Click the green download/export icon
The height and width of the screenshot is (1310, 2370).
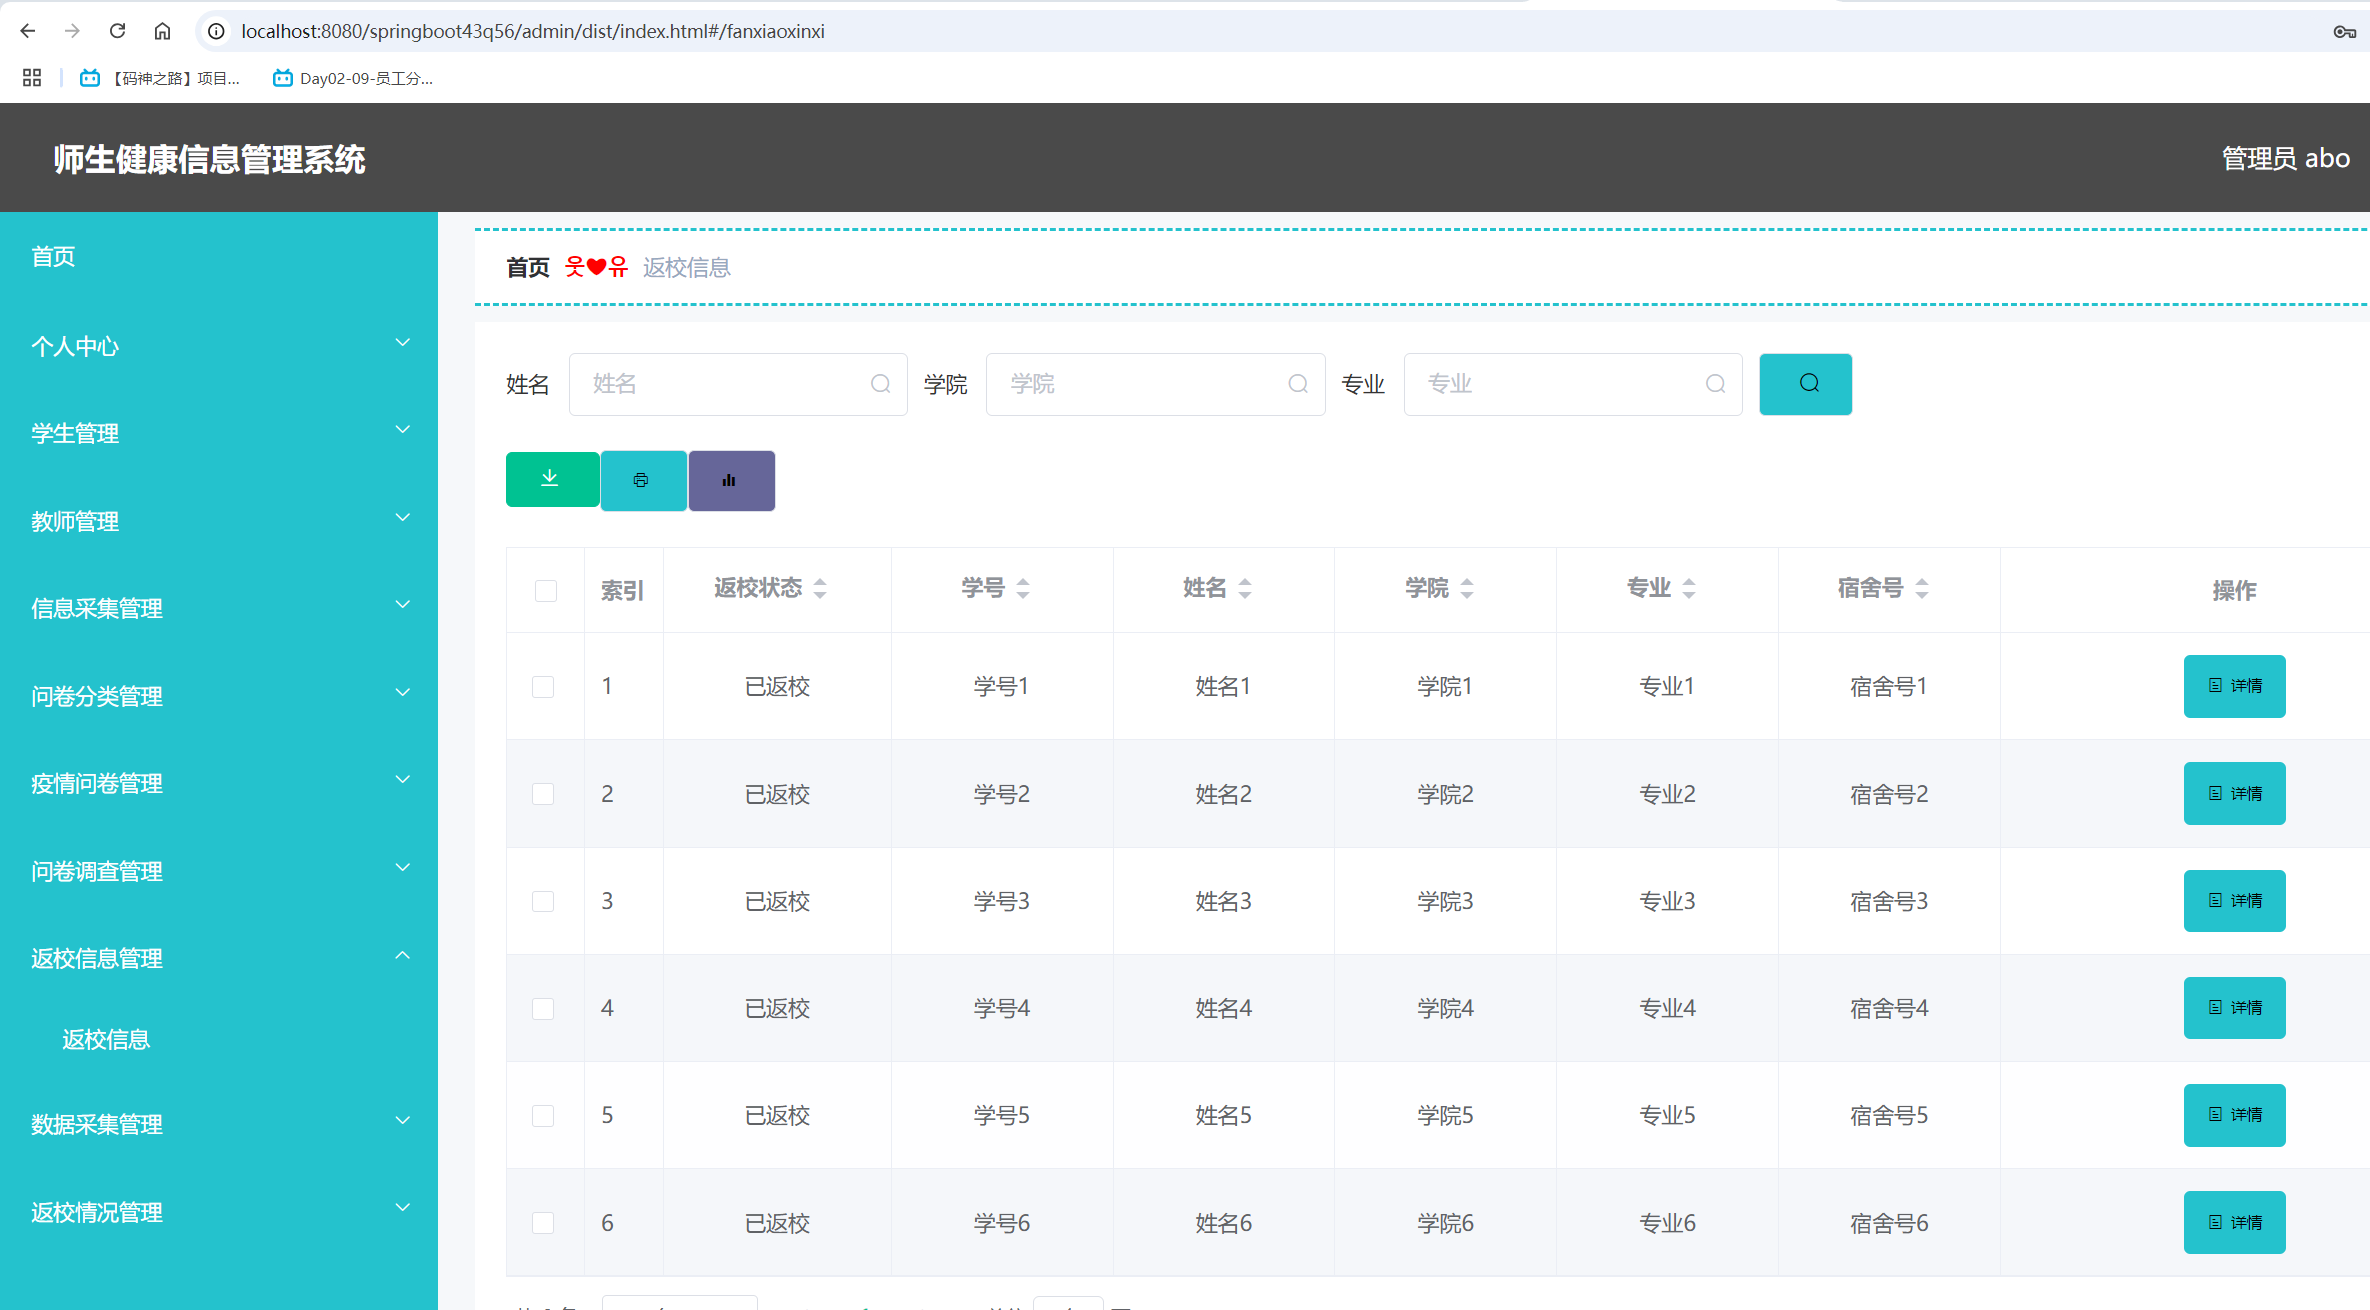coord(551,479)
